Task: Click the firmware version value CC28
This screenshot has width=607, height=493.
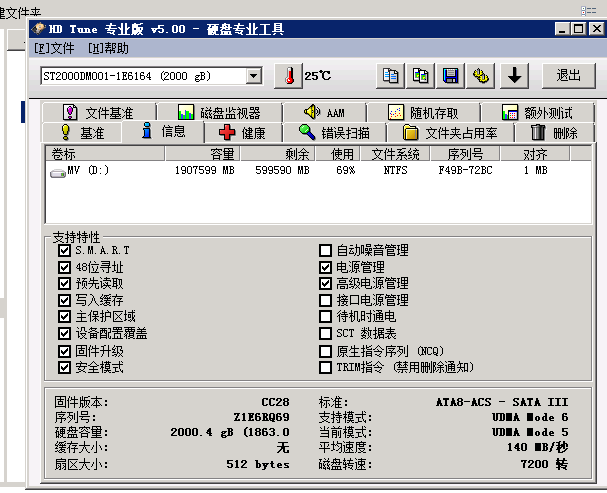Action: pos(275,402)
